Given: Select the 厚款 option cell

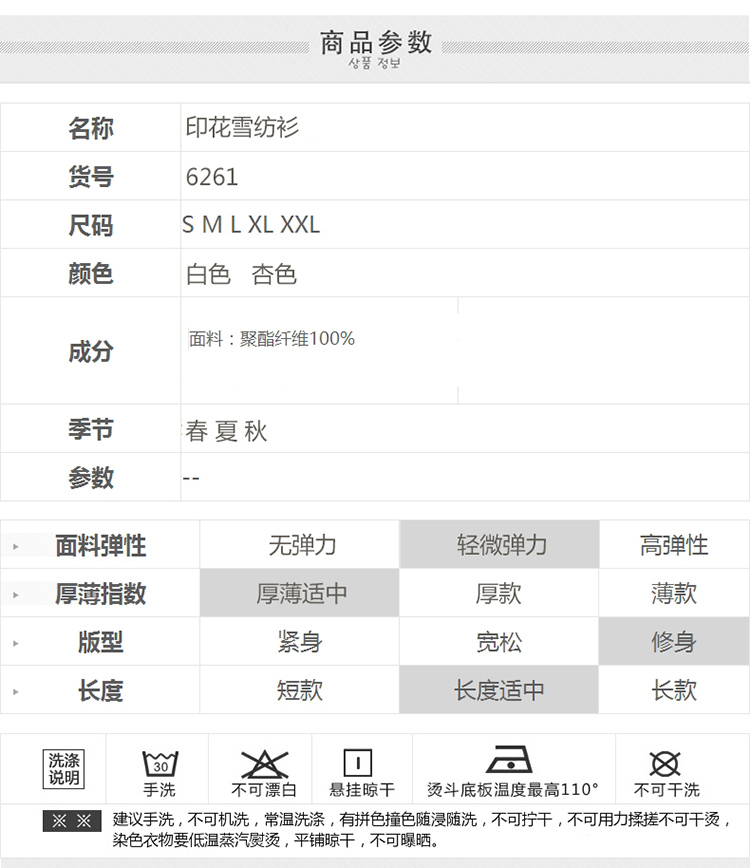Looking at the screenshot, I should (x=499, y=593).
